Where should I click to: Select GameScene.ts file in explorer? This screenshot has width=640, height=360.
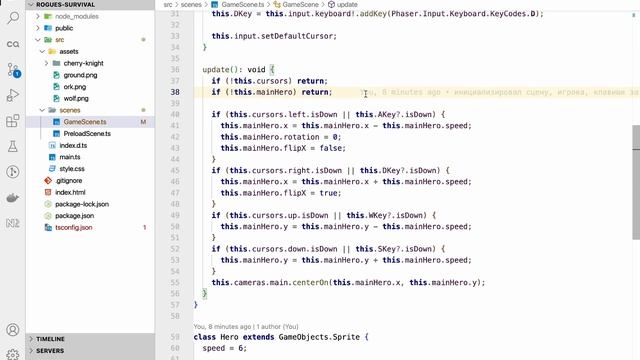pyautogui.click(x=90, y=122)
